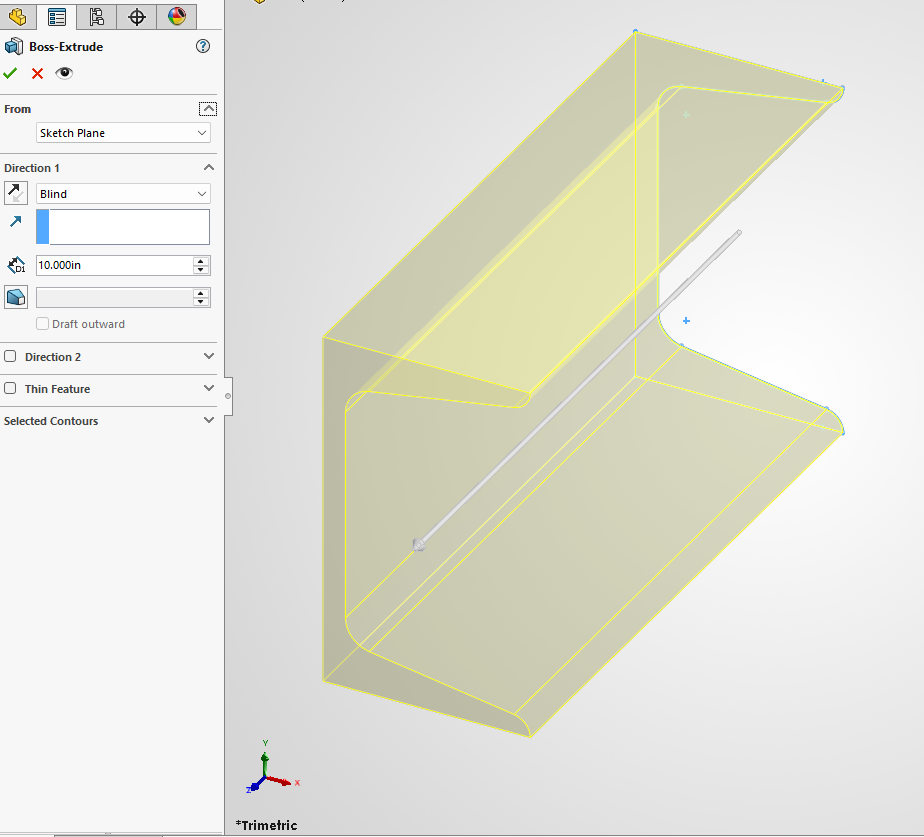Click the draft angle up spinner
924x837 pixels.
[x=201, y=293]
